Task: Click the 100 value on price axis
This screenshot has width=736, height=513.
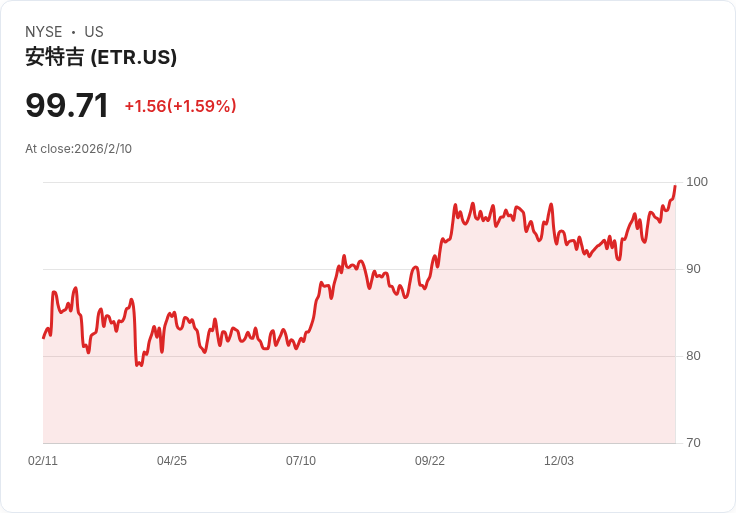Action: pos(697,182)
